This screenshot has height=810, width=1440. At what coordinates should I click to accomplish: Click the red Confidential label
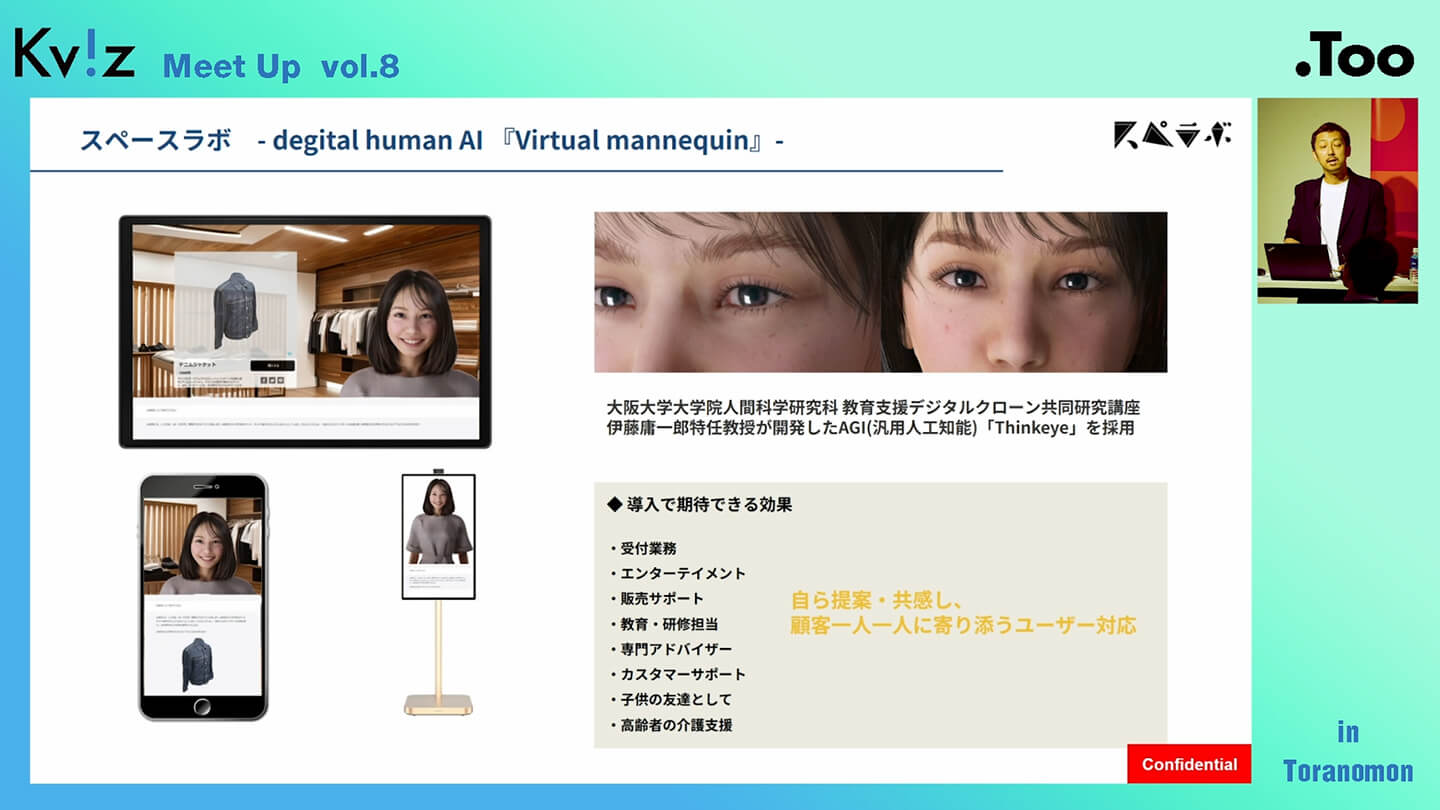pos(1189,764)
